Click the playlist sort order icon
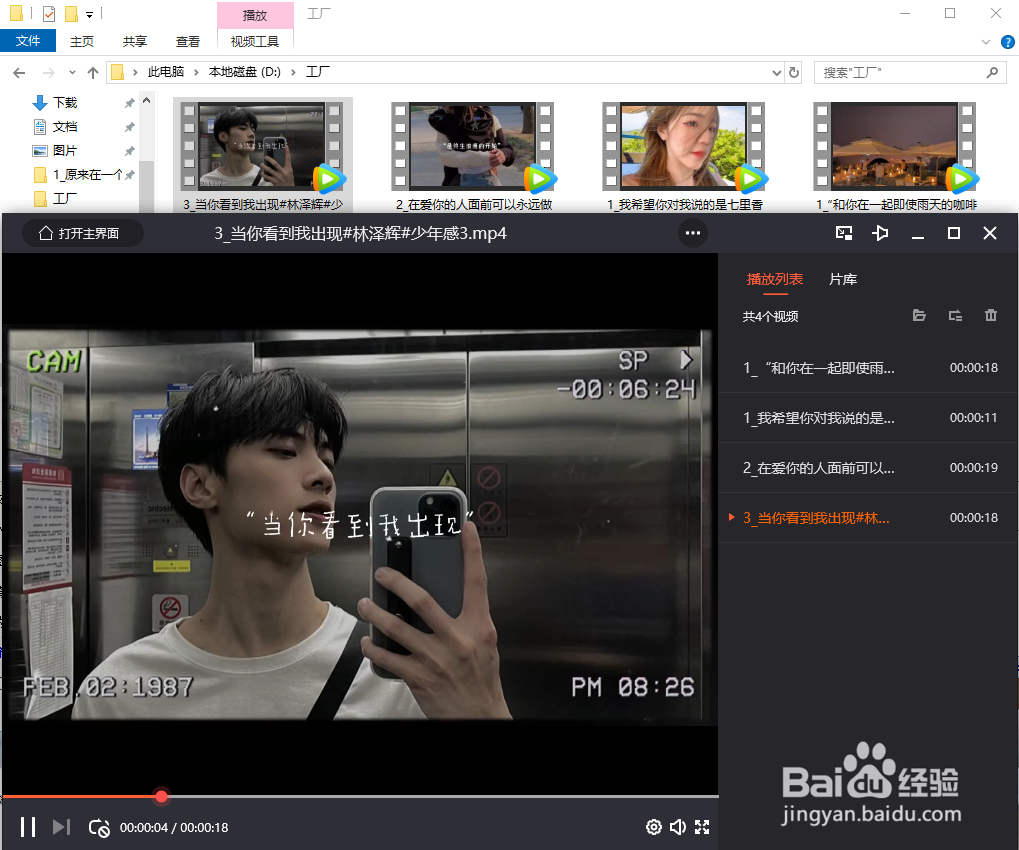 955,316
